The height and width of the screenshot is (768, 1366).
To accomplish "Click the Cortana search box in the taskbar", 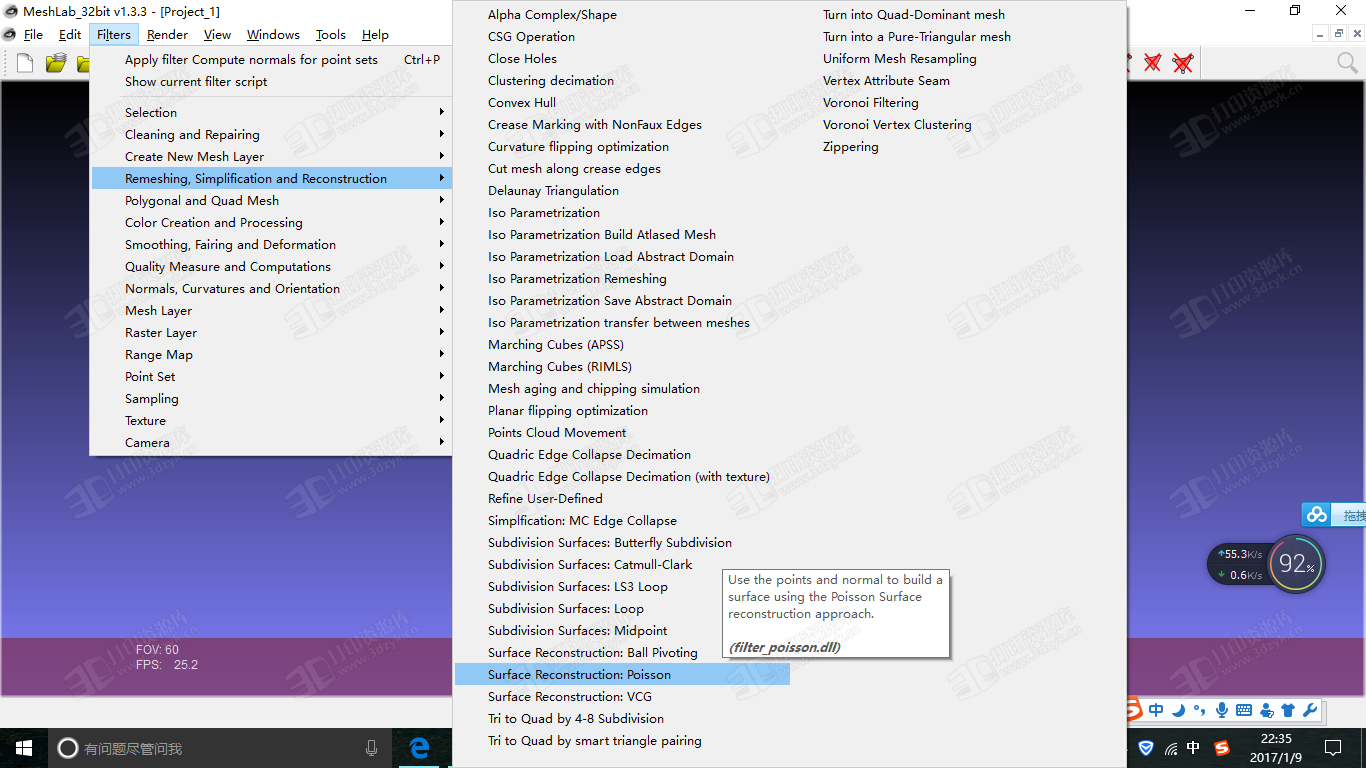I will tap(218, 748).
